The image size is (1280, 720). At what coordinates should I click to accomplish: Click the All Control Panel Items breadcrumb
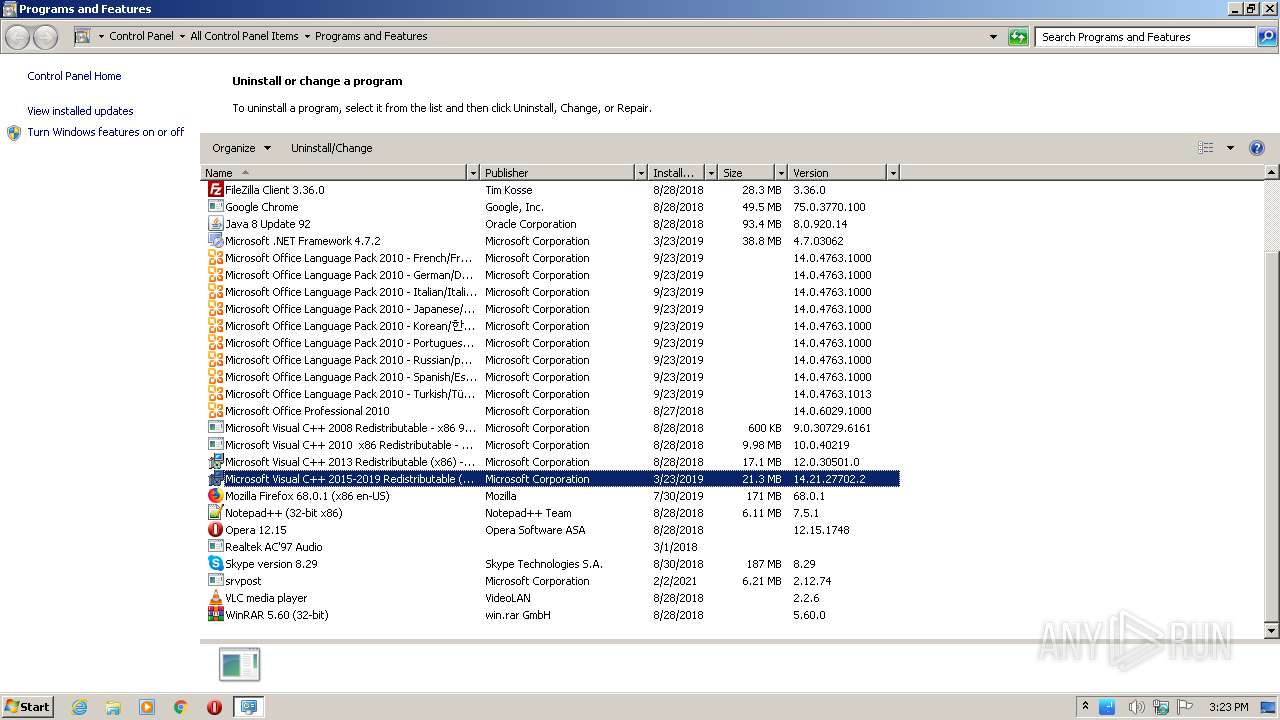coord(244,36)
